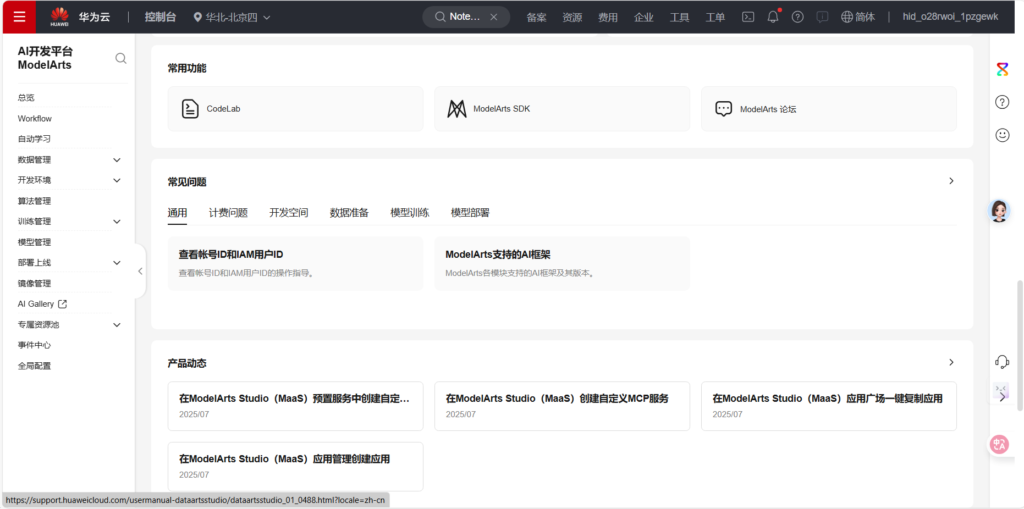This screenshot has height=509, width=1024.
Task: Switch to the 数据准备 tab
Action: 349,212
